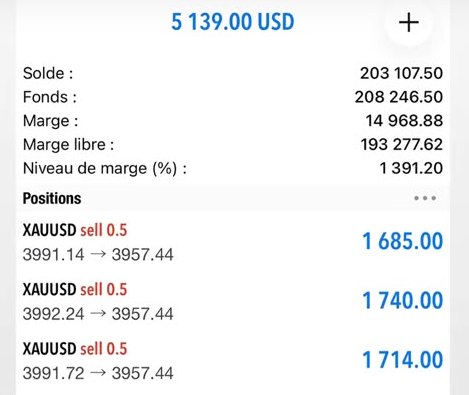
Task: Tap the Marge row label
Action: click(50, 121)
